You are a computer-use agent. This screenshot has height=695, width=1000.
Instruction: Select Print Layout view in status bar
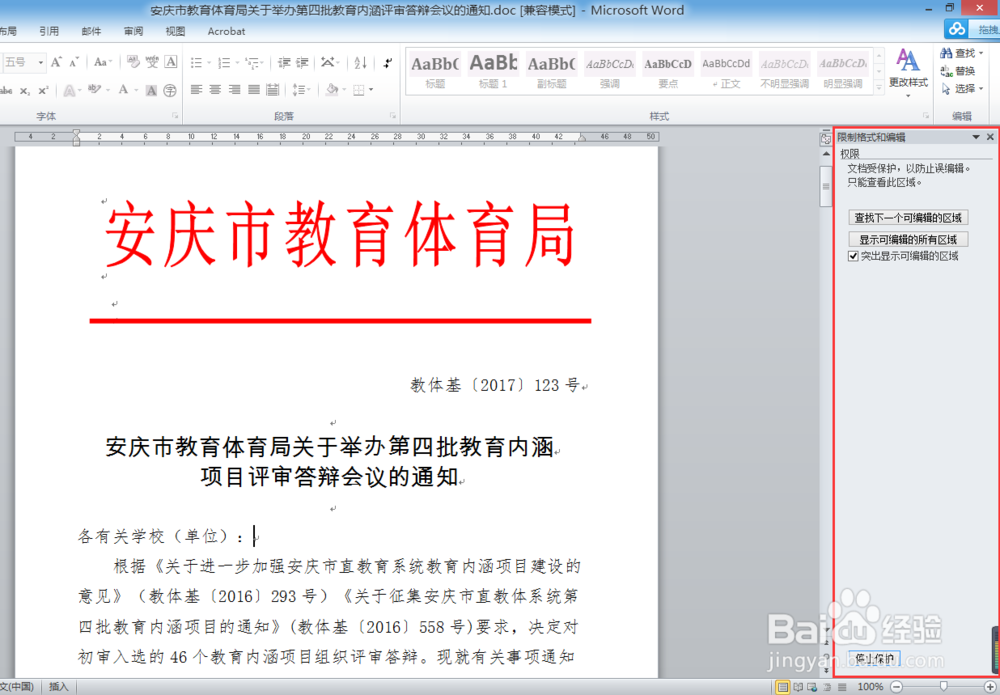783,688
